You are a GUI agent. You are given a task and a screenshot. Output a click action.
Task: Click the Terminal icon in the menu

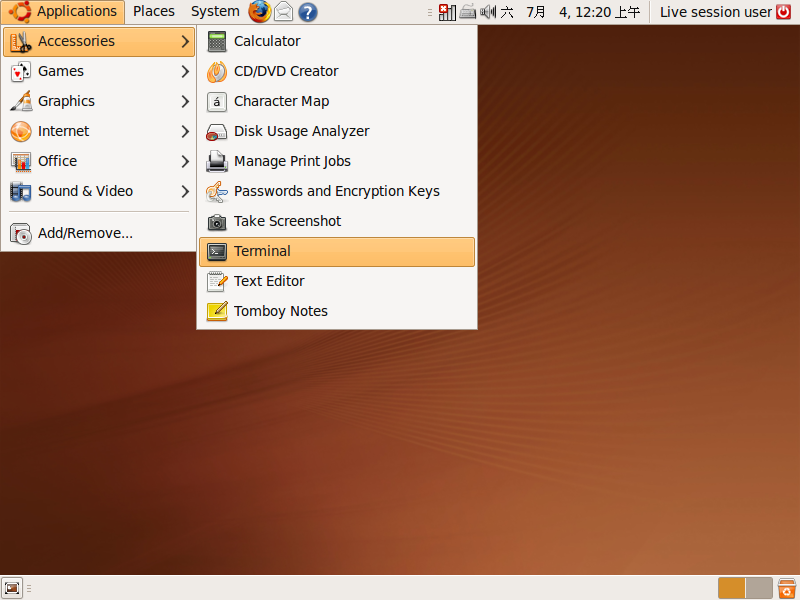click(x=217, y=252)
